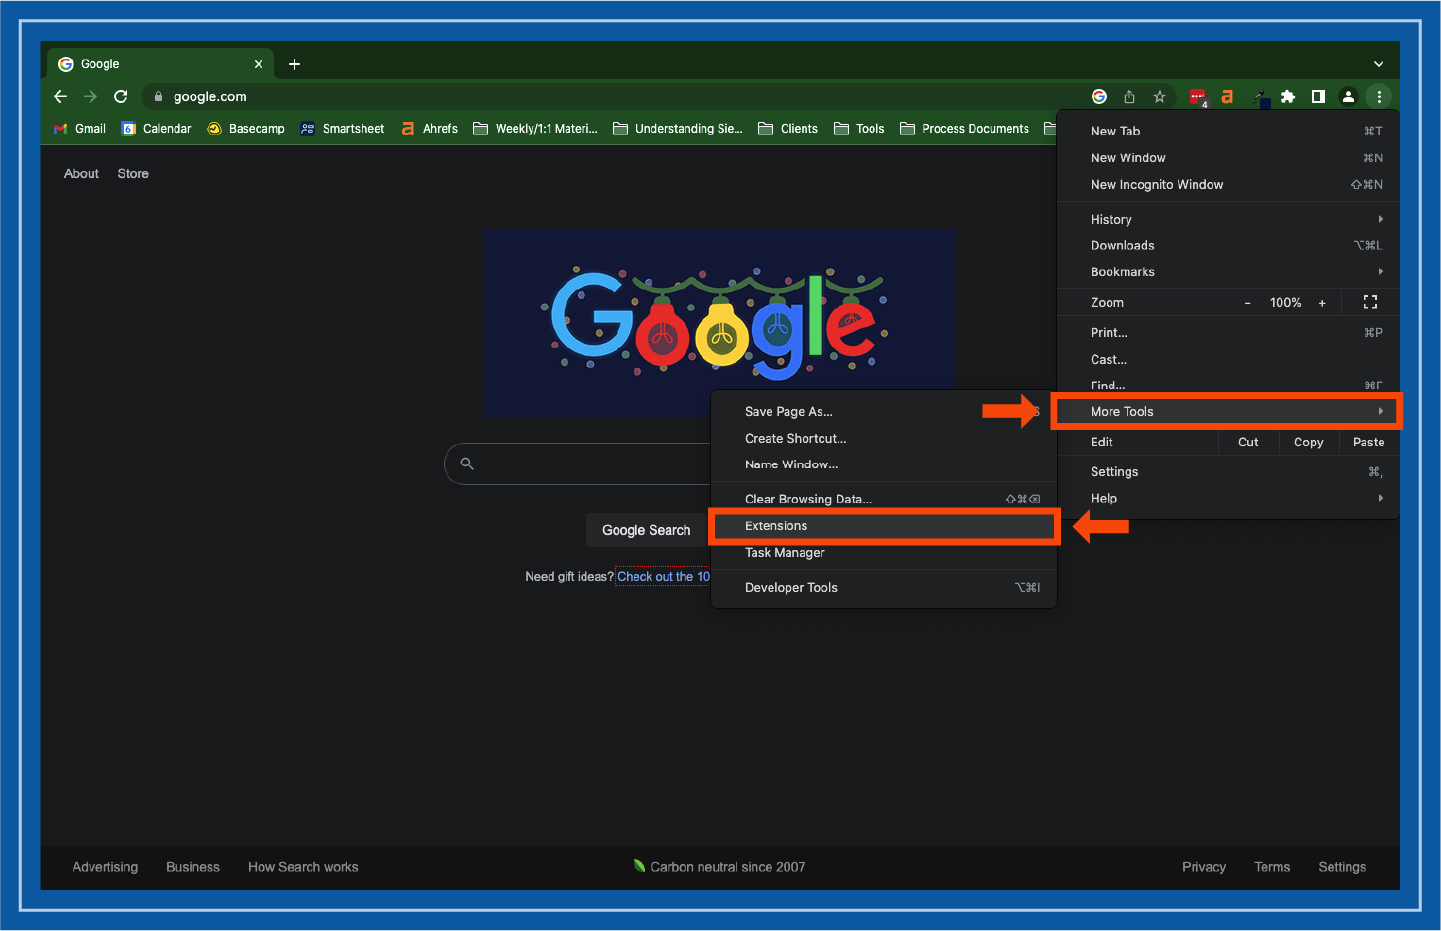Open the Ahrefs bookmark

[429, 129]
